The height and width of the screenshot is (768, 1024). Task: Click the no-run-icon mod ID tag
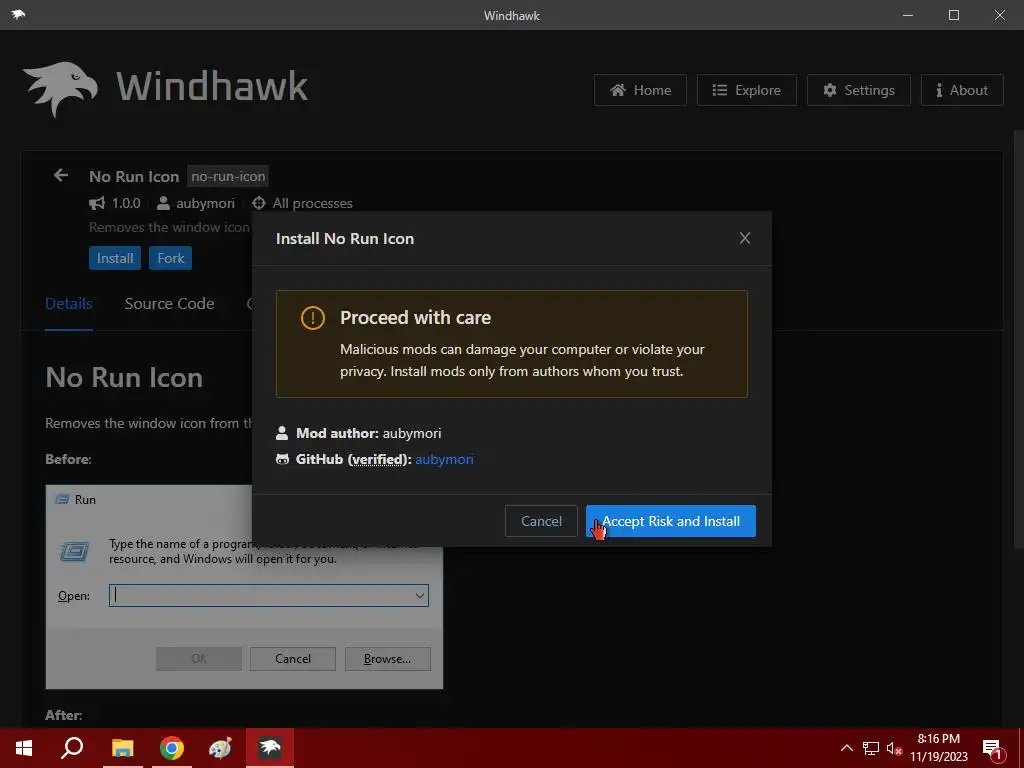228,176
